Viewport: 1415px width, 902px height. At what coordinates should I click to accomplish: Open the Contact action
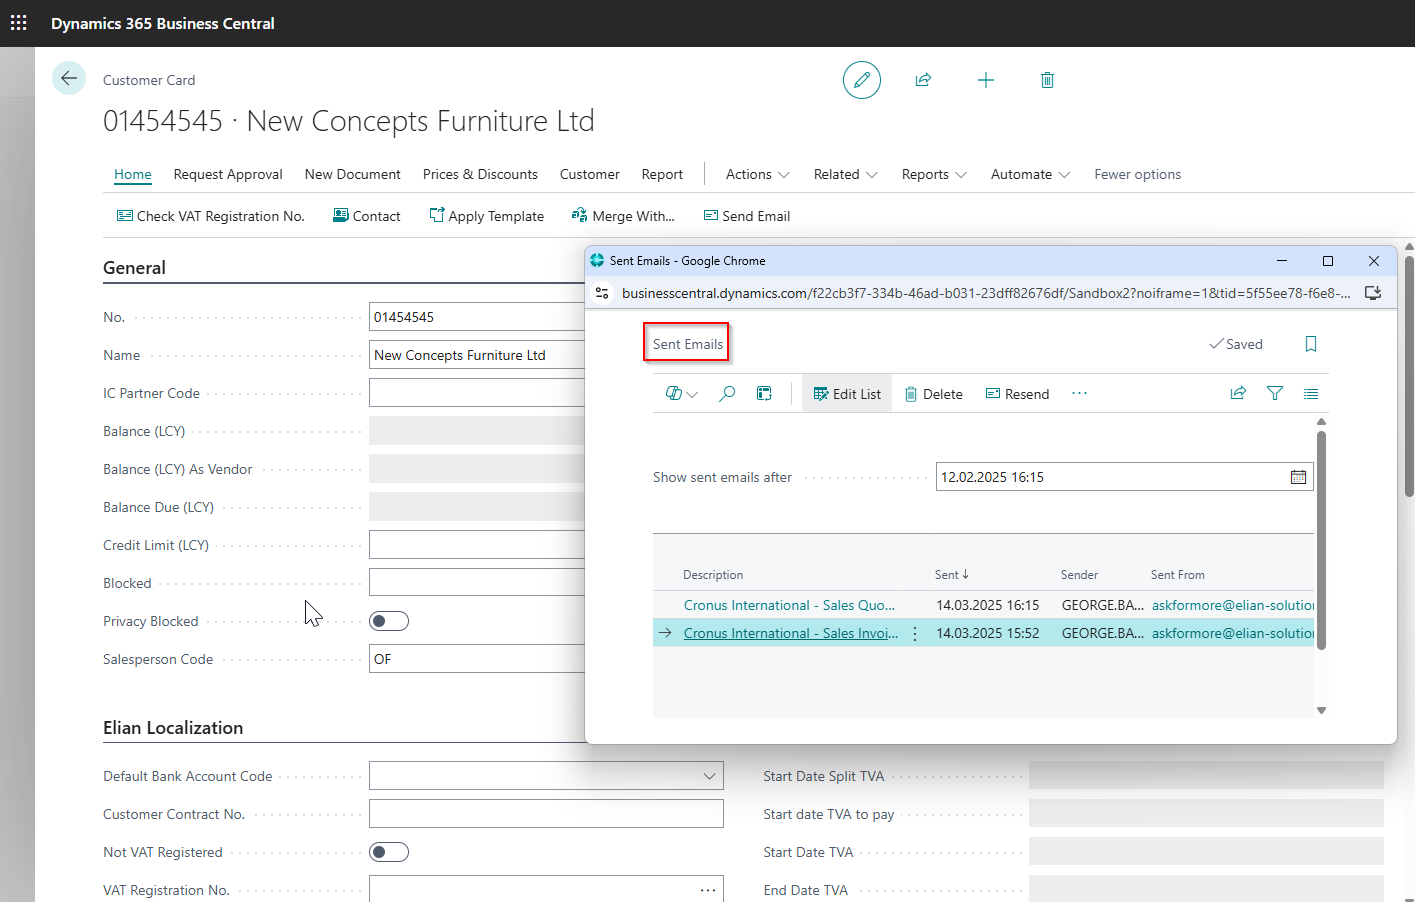(366, 216)
